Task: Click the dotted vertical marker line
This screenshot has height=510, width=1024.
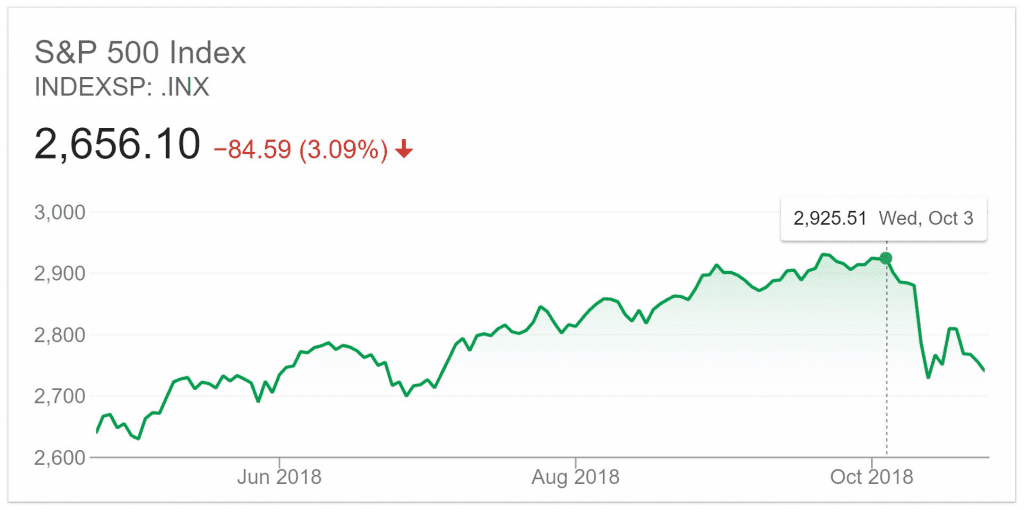Action: point(886,359)
